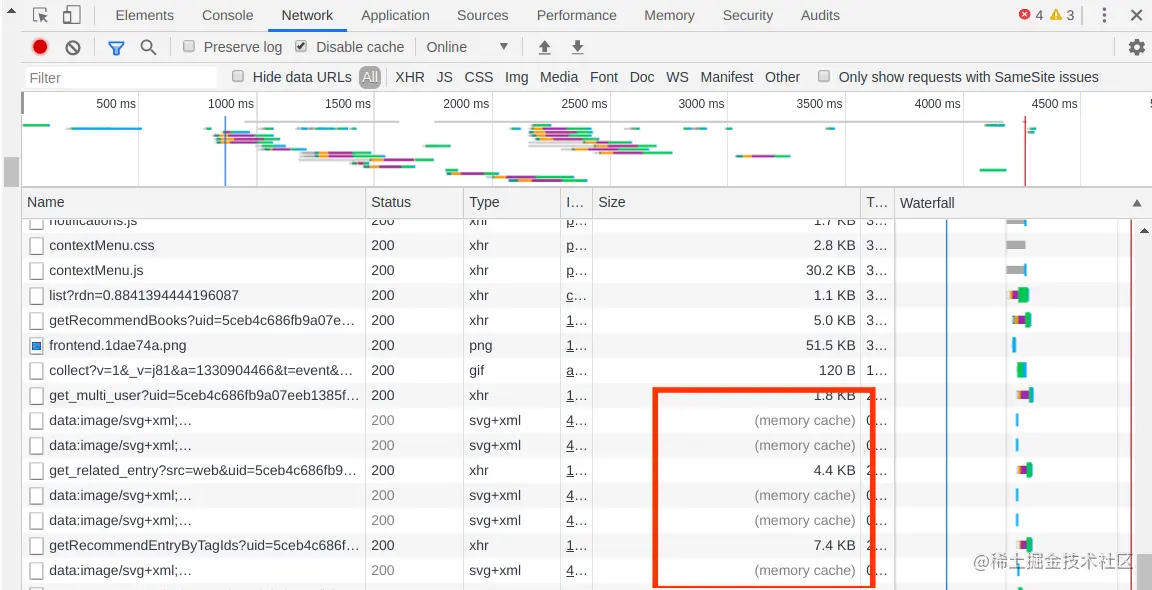
Task: Filter requests by CSS
Action: (x=479, y=76)
